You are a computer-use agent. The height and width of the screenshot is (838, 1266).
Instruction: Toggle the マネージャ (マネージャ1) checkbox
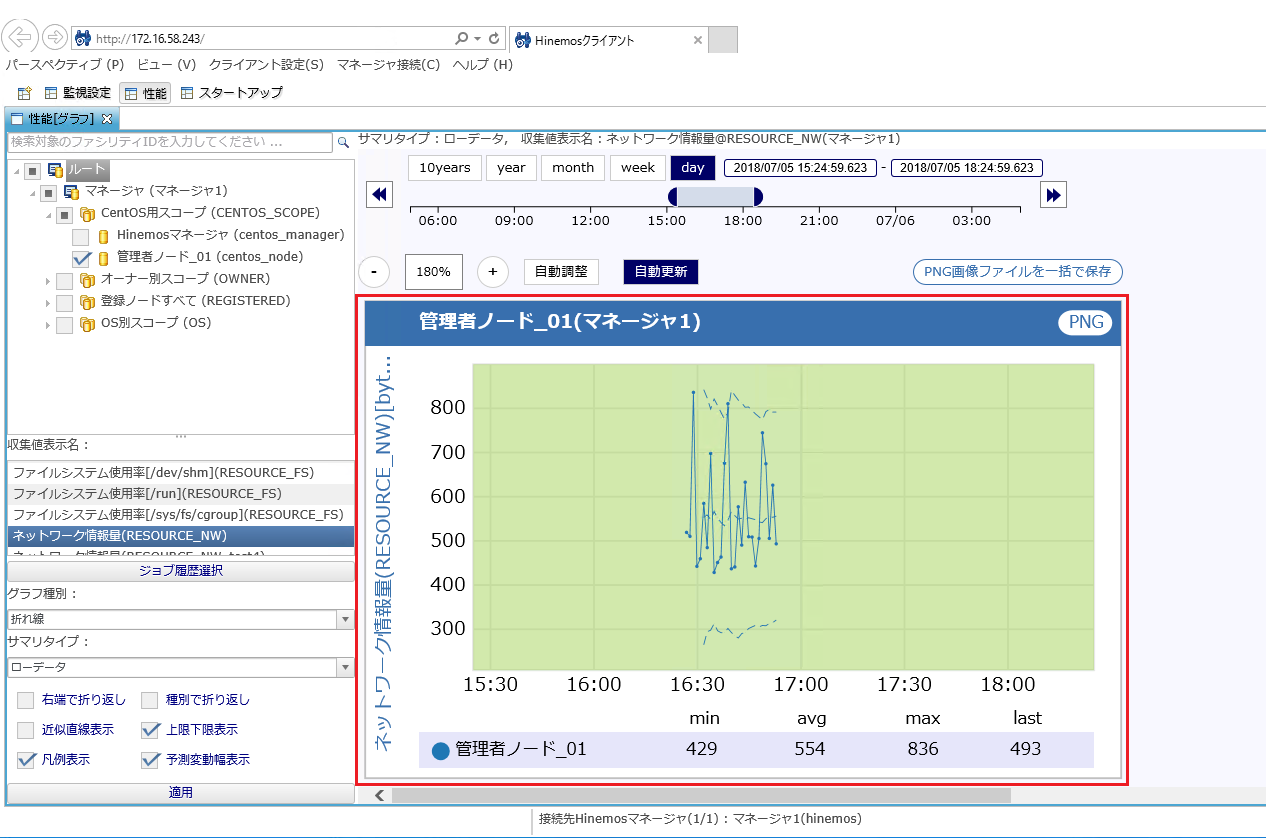click(x=49, y=192)
